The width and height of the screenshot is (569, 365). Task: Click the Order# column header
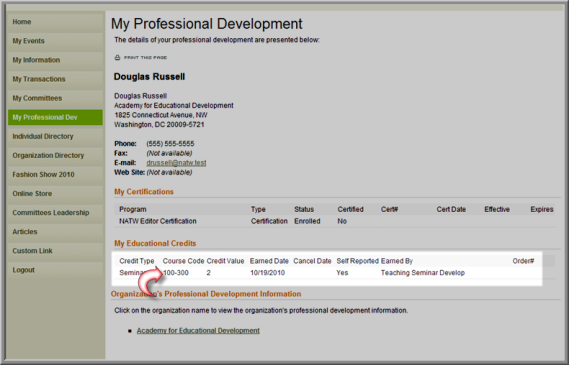pyautogui.click(x=523, y=261)
